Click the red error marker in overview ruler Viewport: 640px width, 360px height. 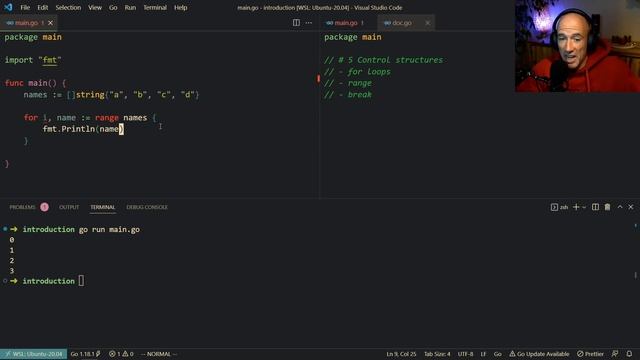point(318,78)
